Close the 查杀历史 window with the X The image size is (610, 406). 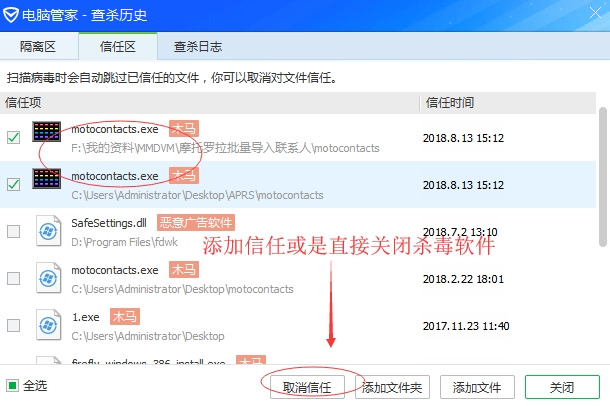click(595, 13)
